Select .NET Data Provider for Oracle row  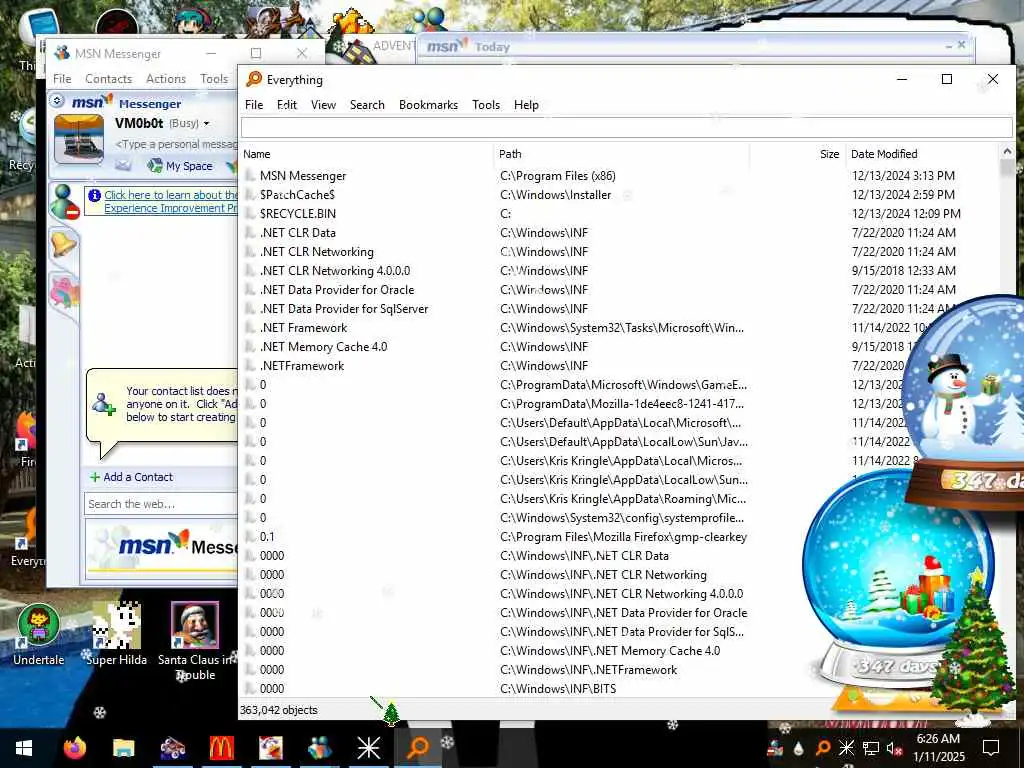(x=618, y=289)
